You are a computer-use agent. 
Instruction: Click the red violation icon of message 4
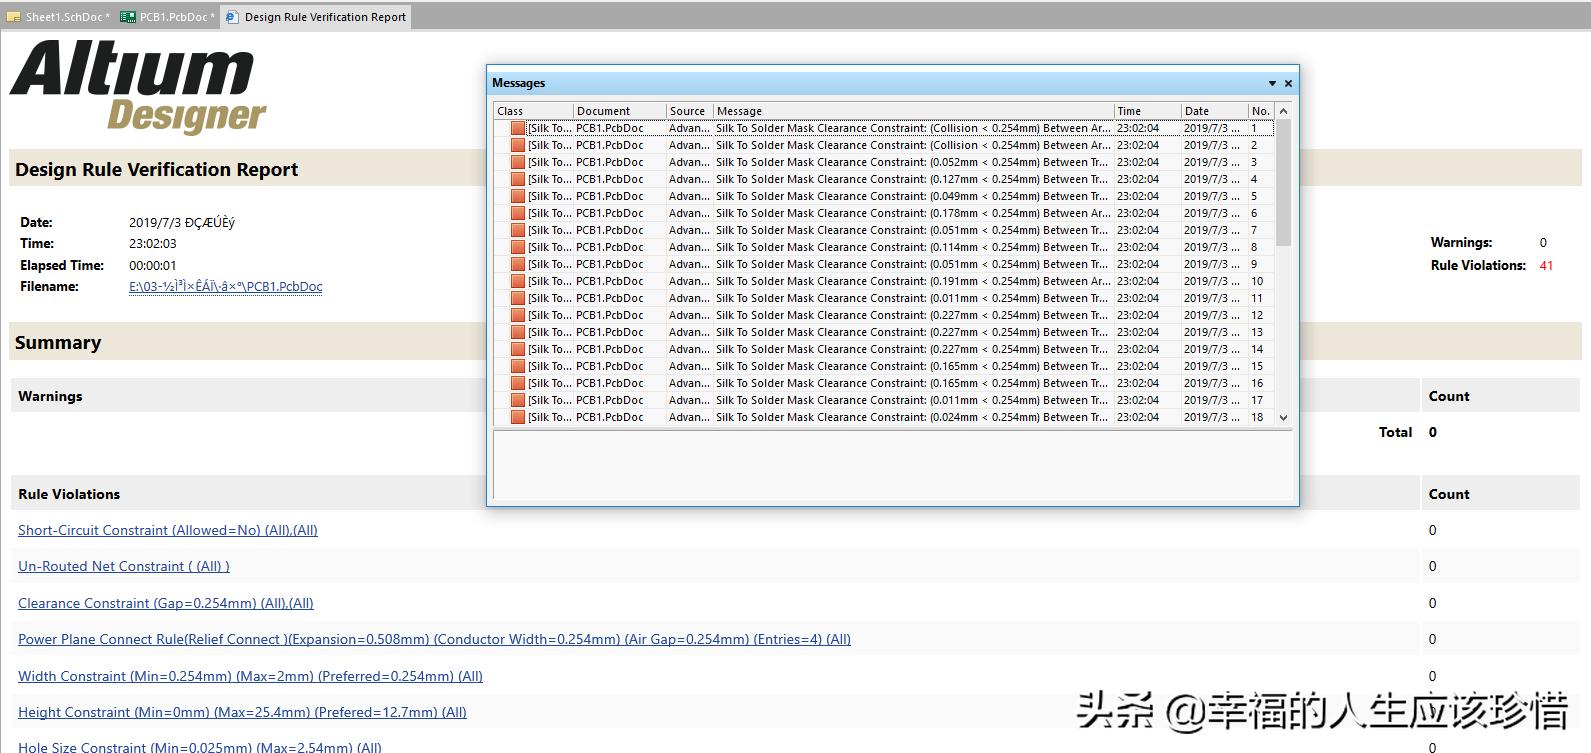518,179
